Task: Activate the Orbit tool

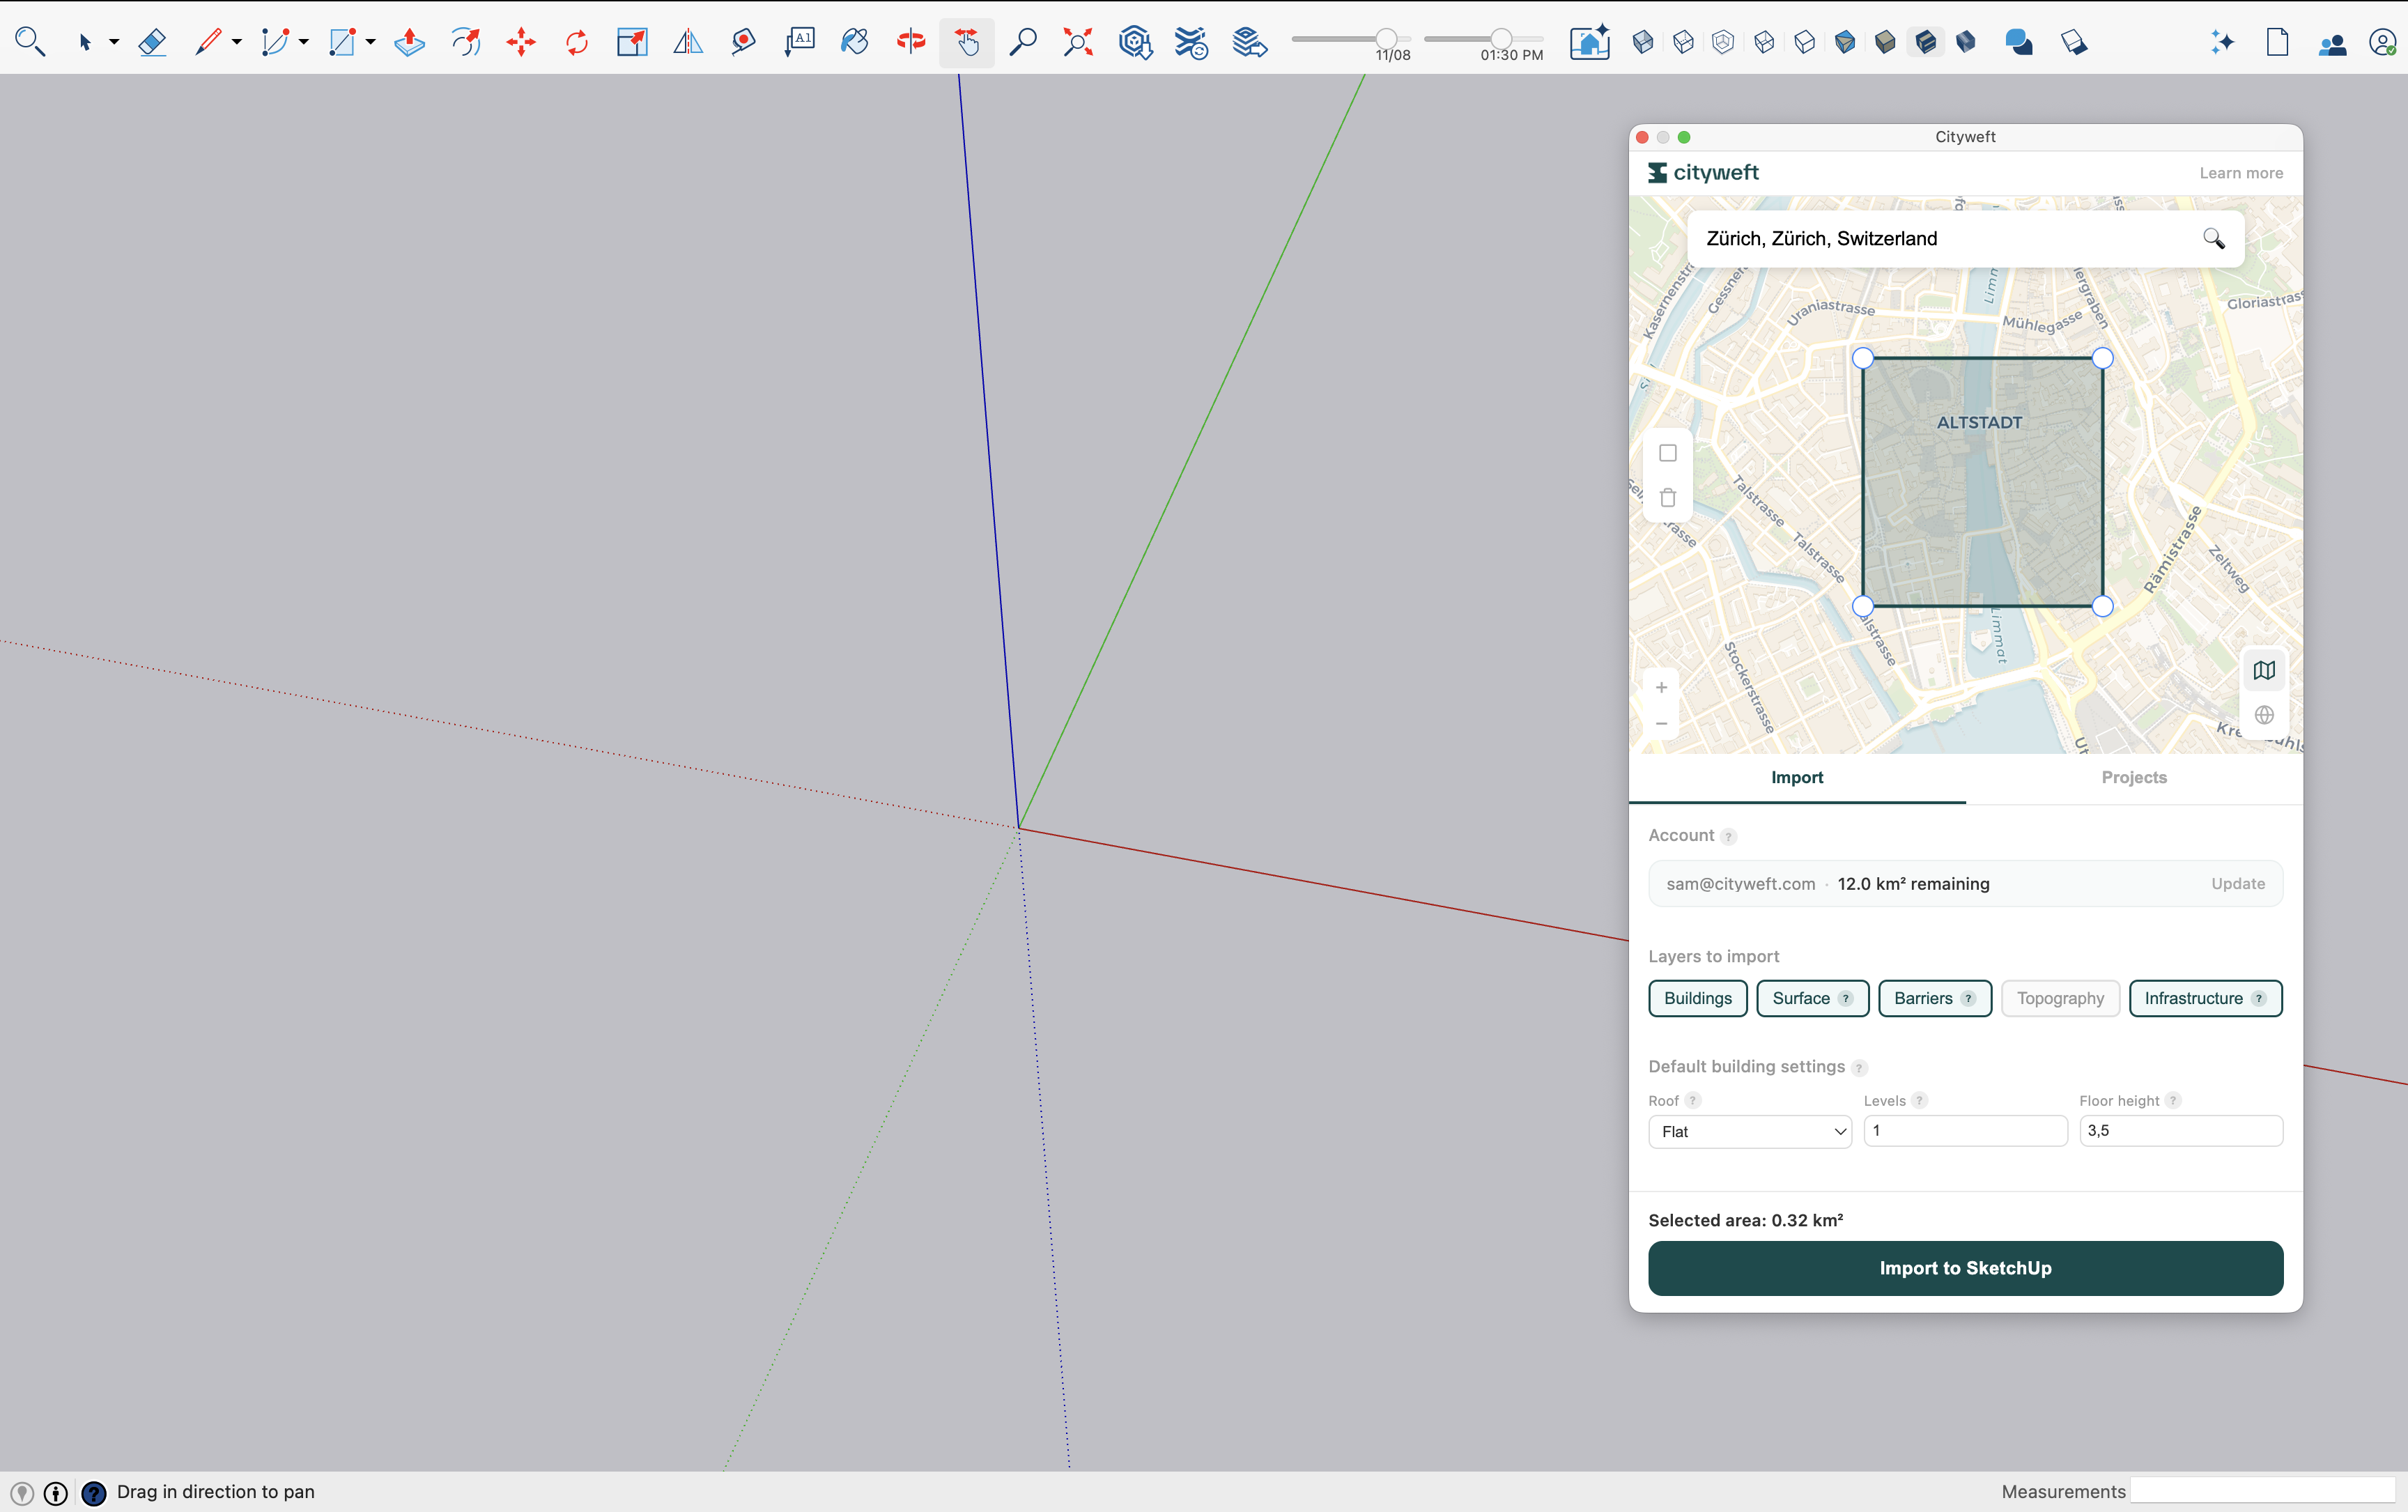Action: [x=910, y=42]
